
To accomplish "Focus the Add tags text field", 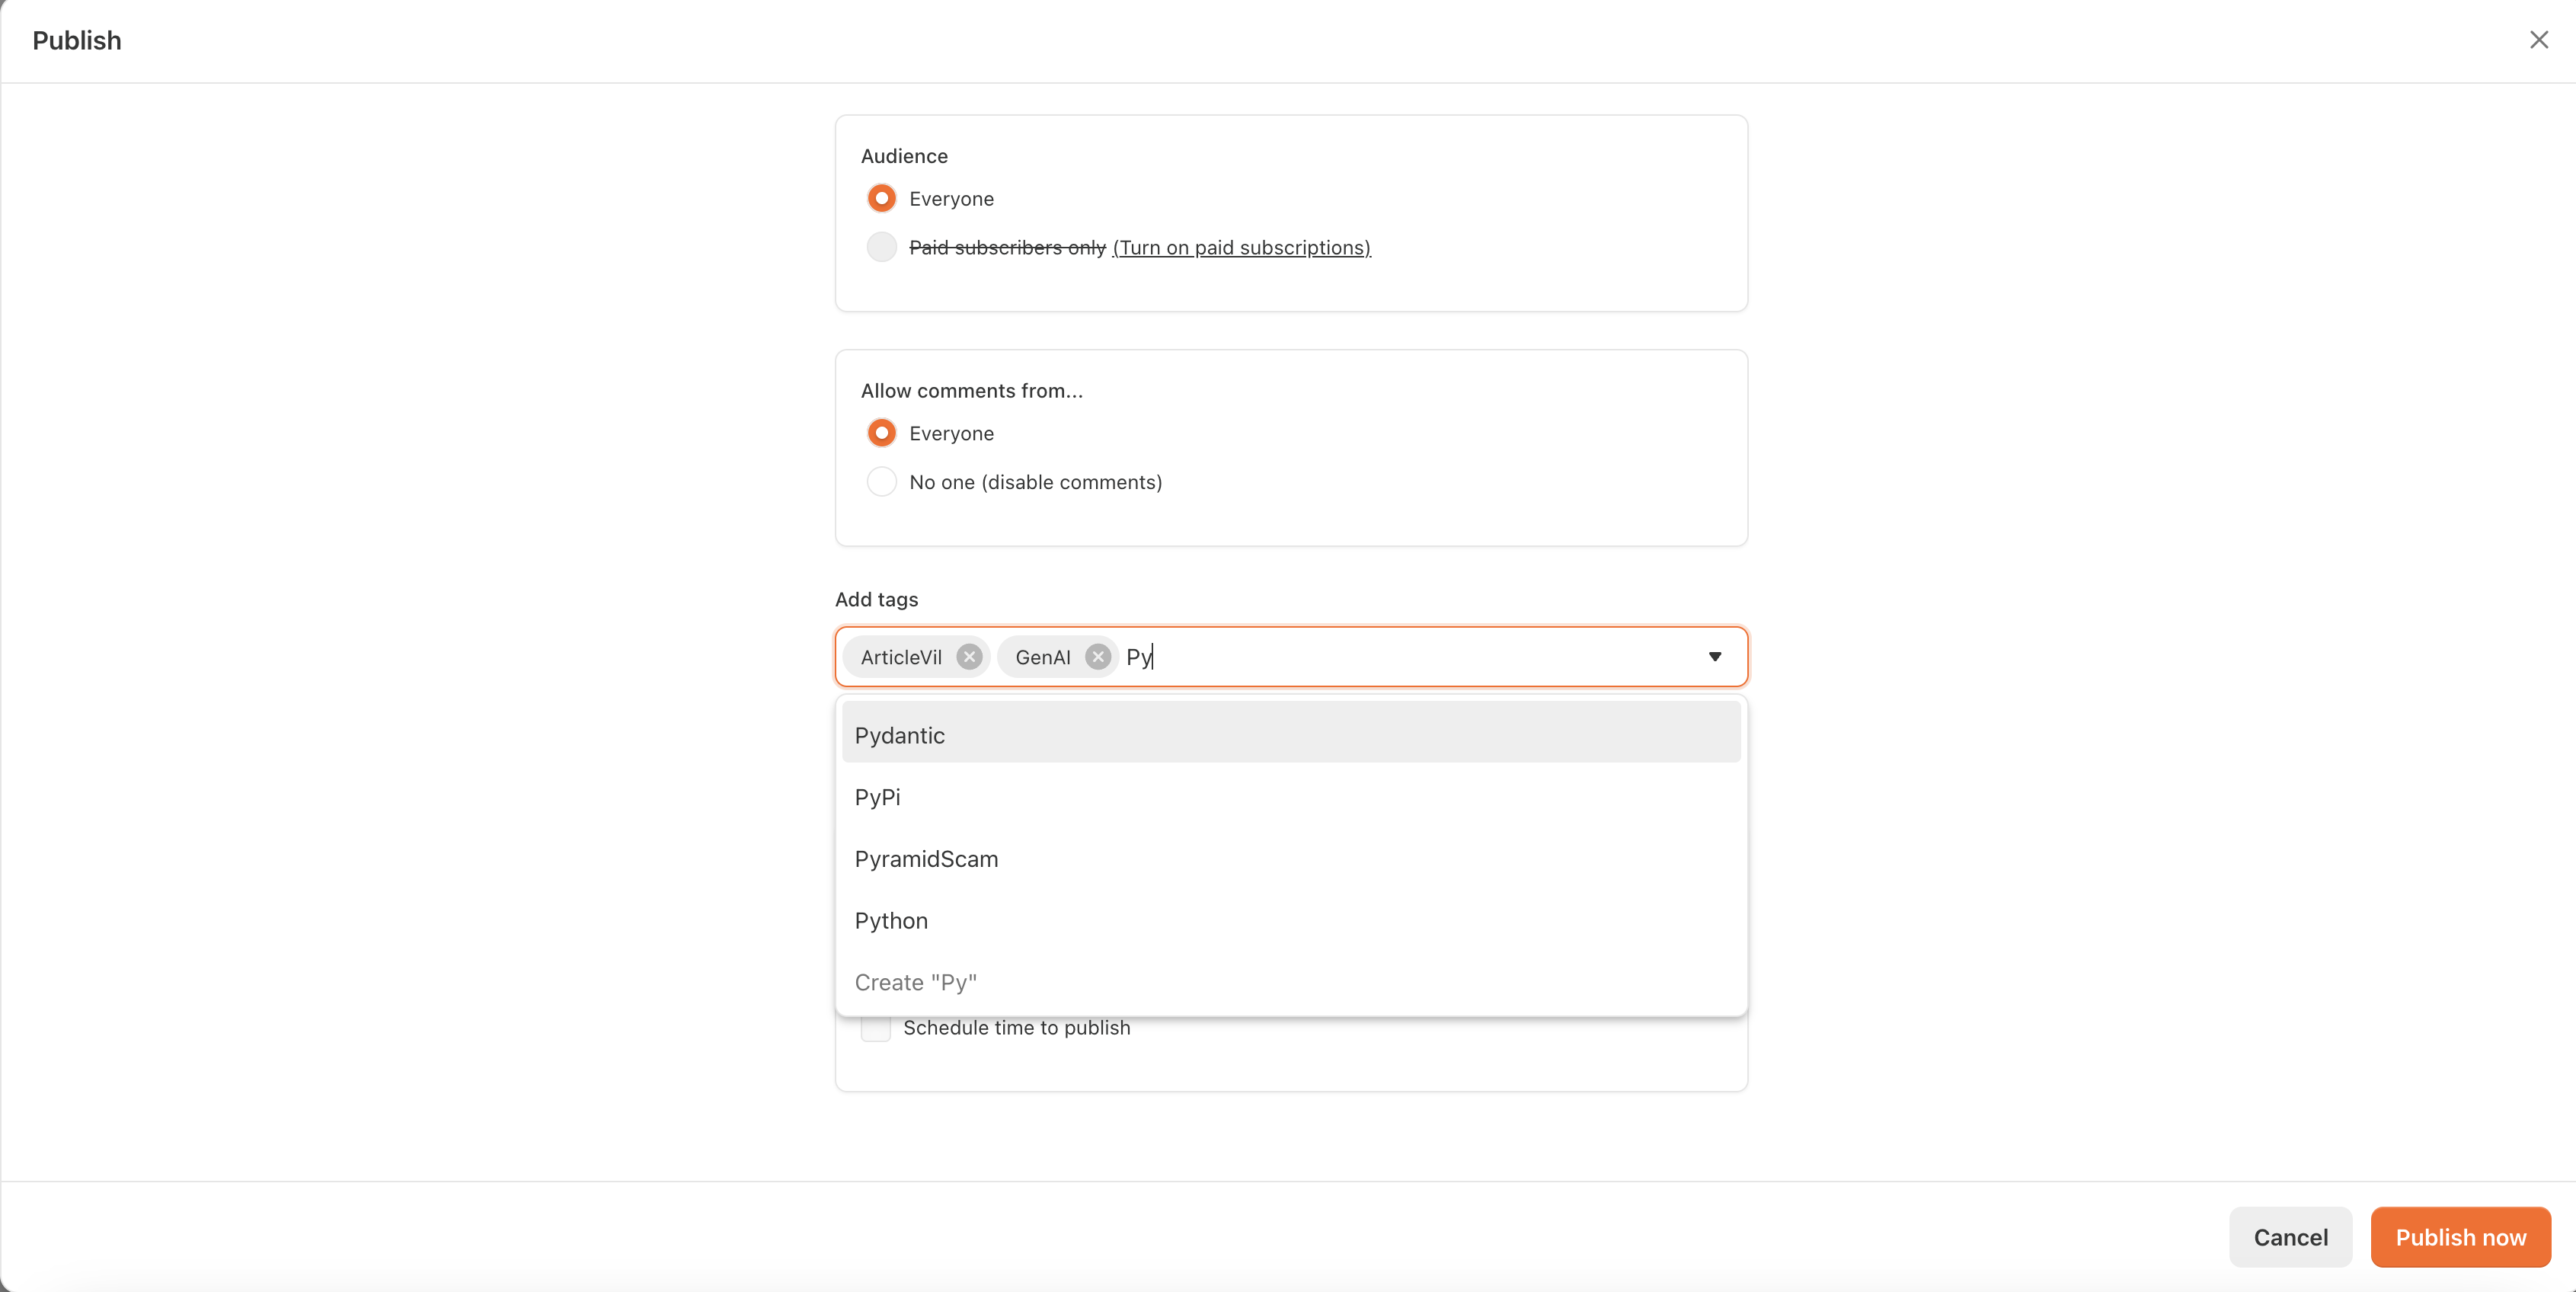I will click(x=1400, y=657).
